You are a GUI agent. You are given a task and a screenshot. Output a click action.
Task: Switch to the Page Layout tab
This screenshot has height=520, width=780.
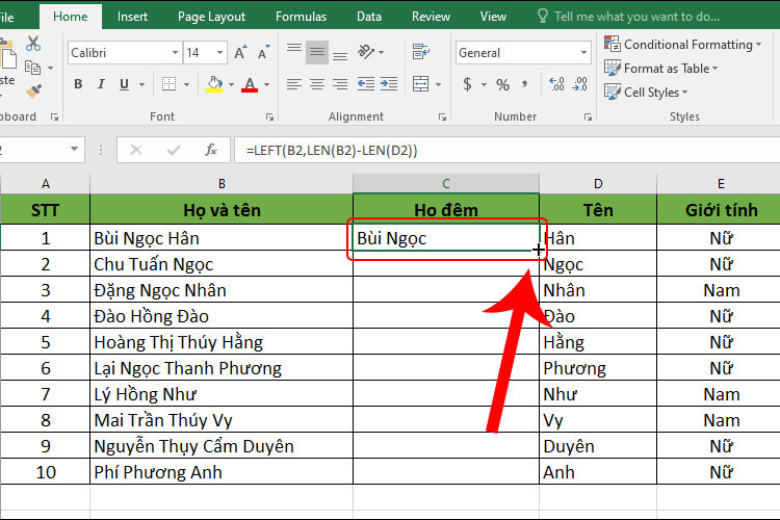point(211,16)
